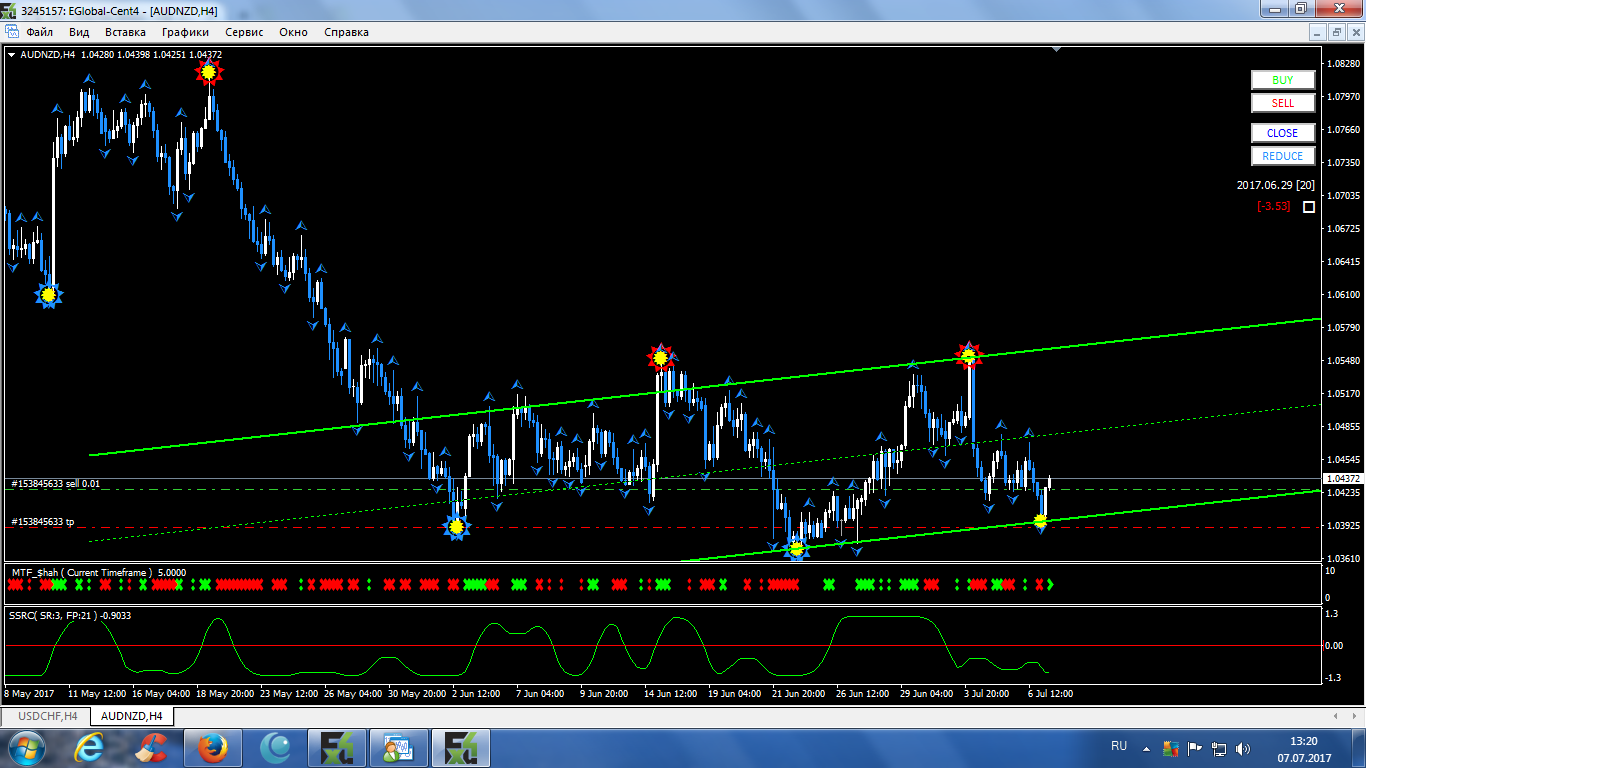This screenshot has width=1600, height=780.
Task: Show hidden system tray icons
Action: 1146,748
